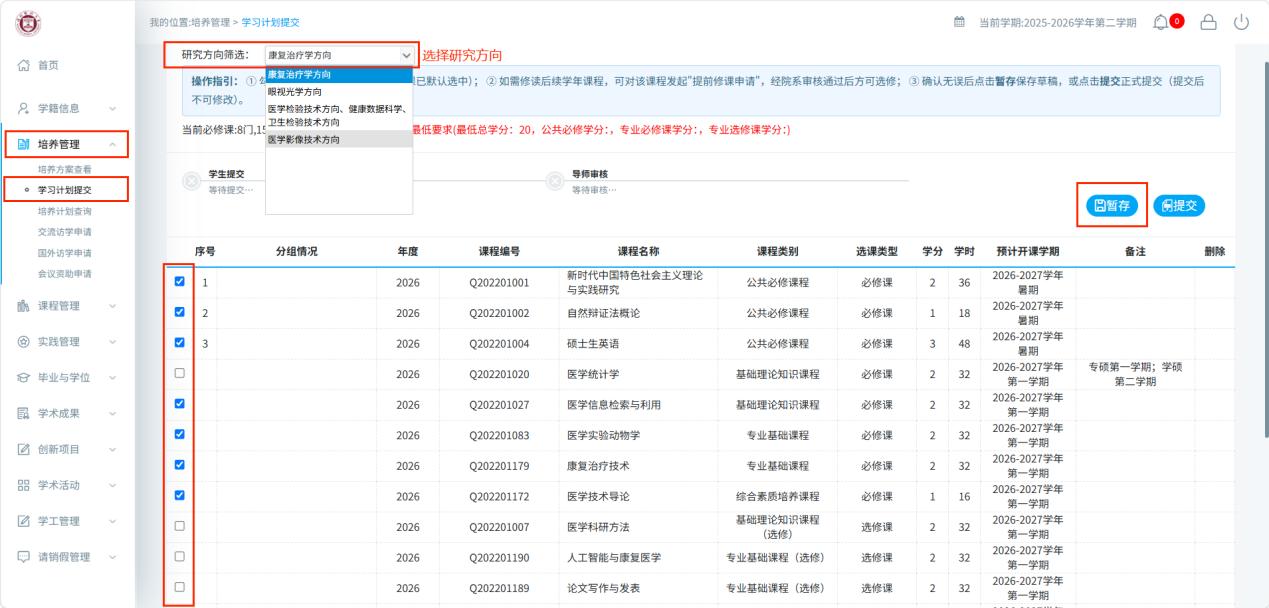Uncheck the 硕士生英语 course checkbox
Screen dimensions: 1269x608
179,343
